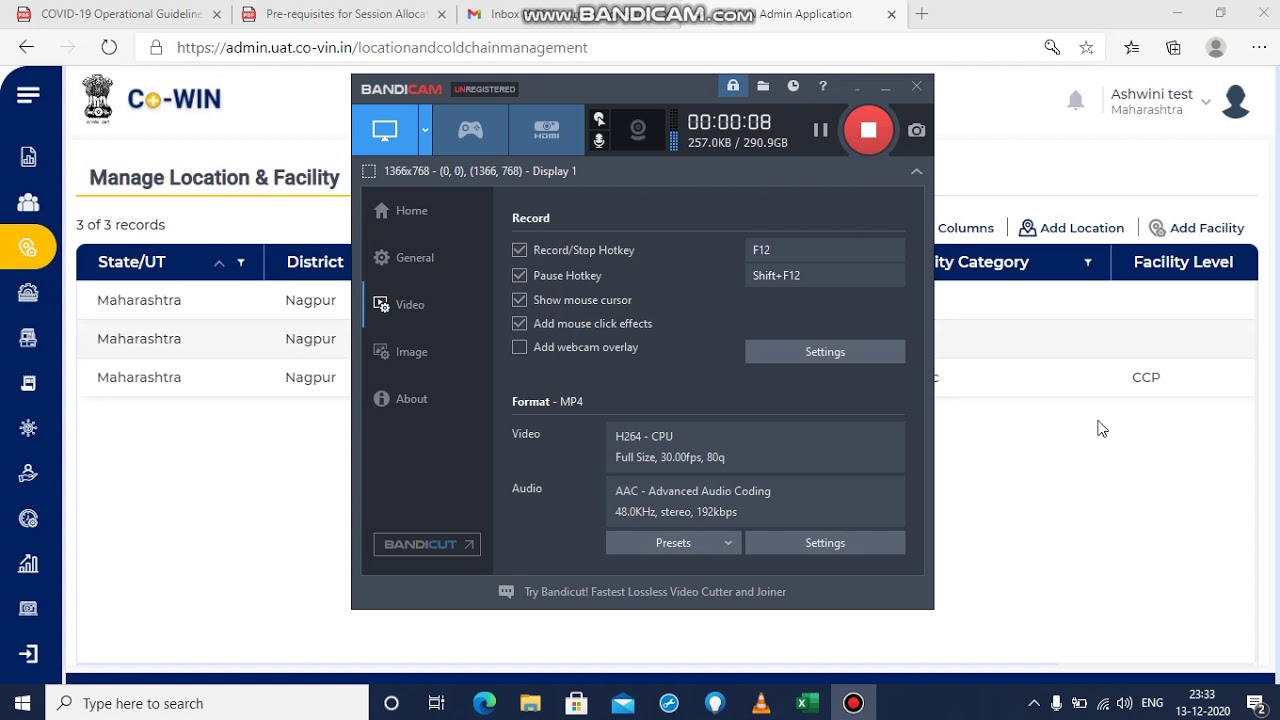The width and height of the screenshot is (1280, 720).
Task: Select Bandicam HDMI device recording mode
Action: [546, 130]
